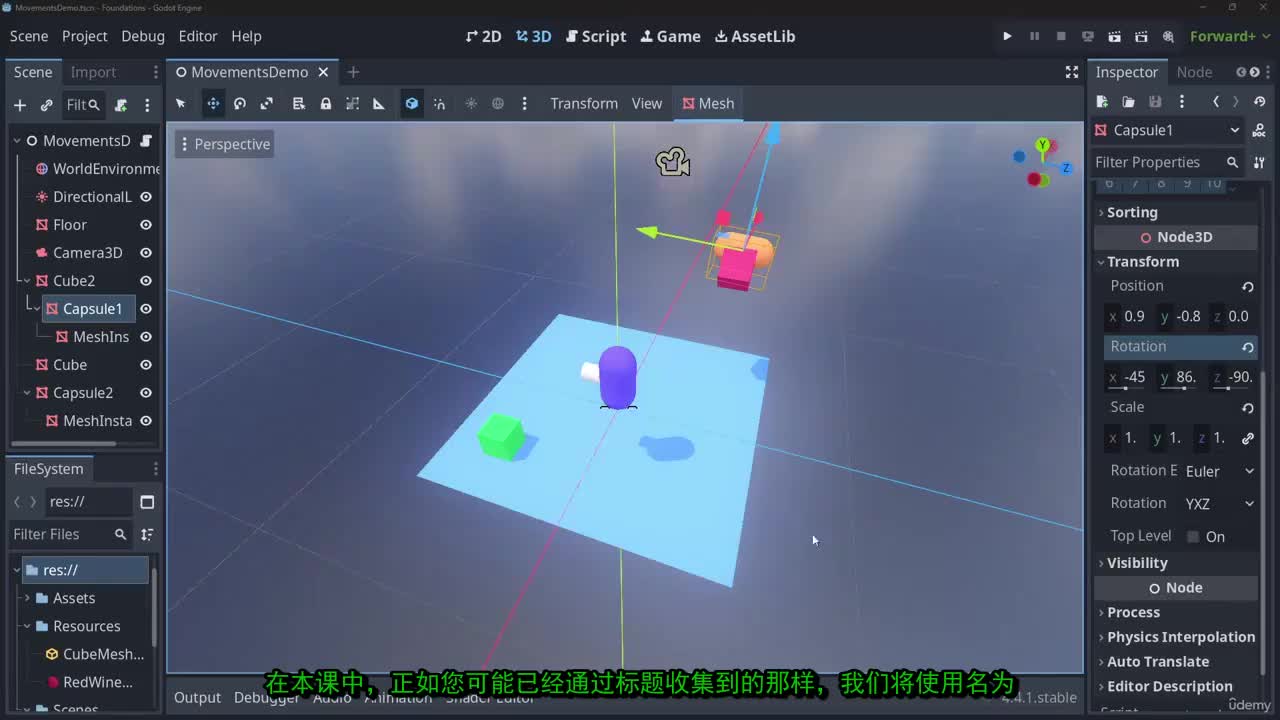
Task: Open the Perspective view options button
Action: pyautogui.click(x=224, y=144)
